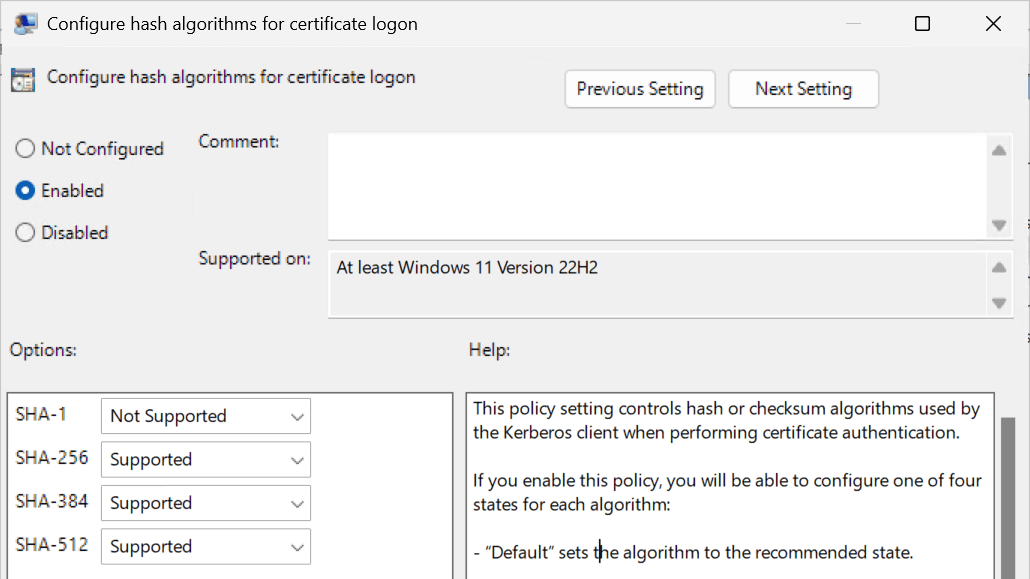Click the title bar policy editor icon
Screen dimensions: 1030x579
coord(26,24)
